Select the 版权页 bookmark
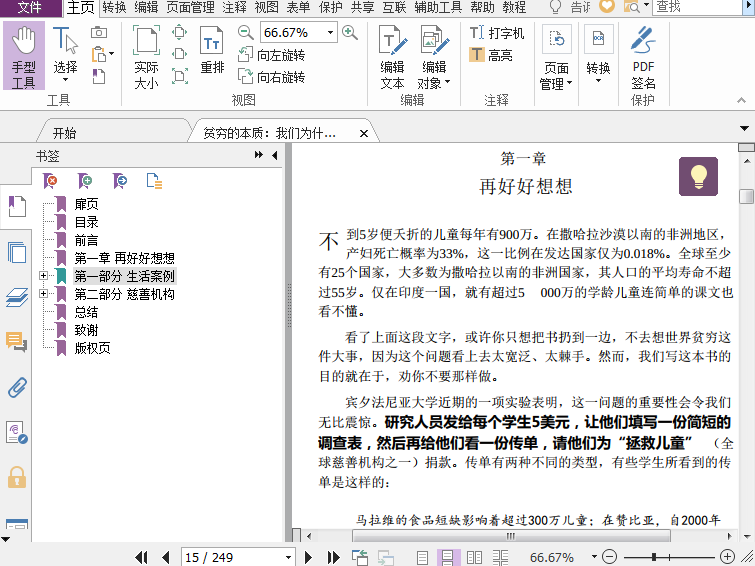Viewport: 755px width, 566px height. coord(92,348)
